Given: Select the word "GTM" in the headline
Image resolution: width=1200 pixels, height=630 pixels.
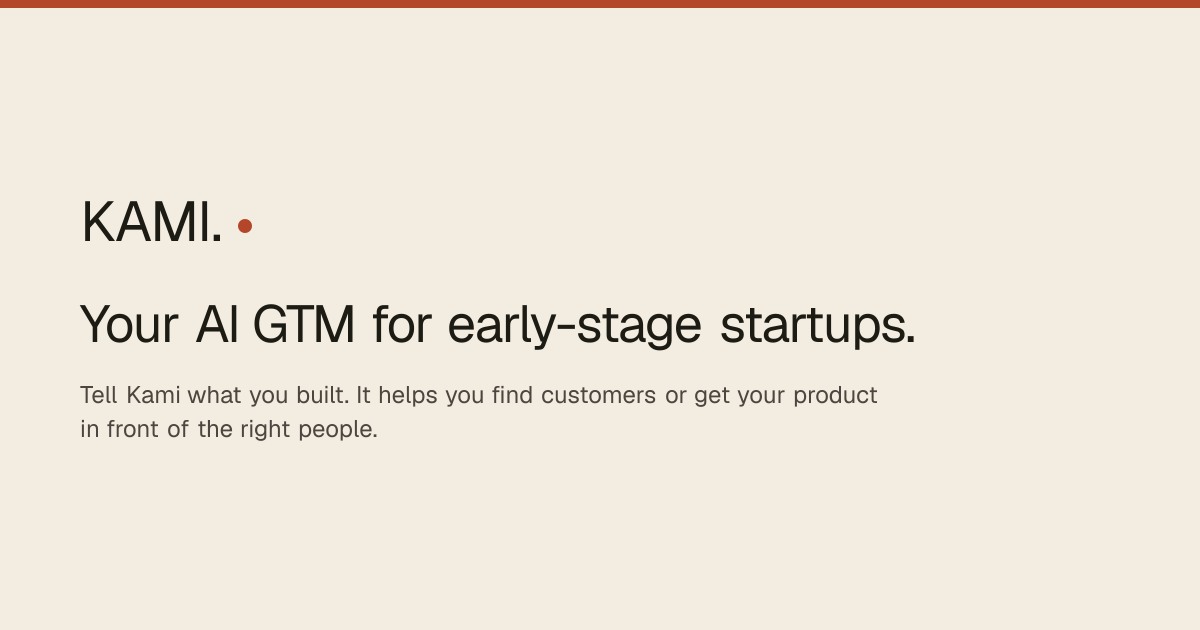Looking at the screenshot, I should coord(304,325).
